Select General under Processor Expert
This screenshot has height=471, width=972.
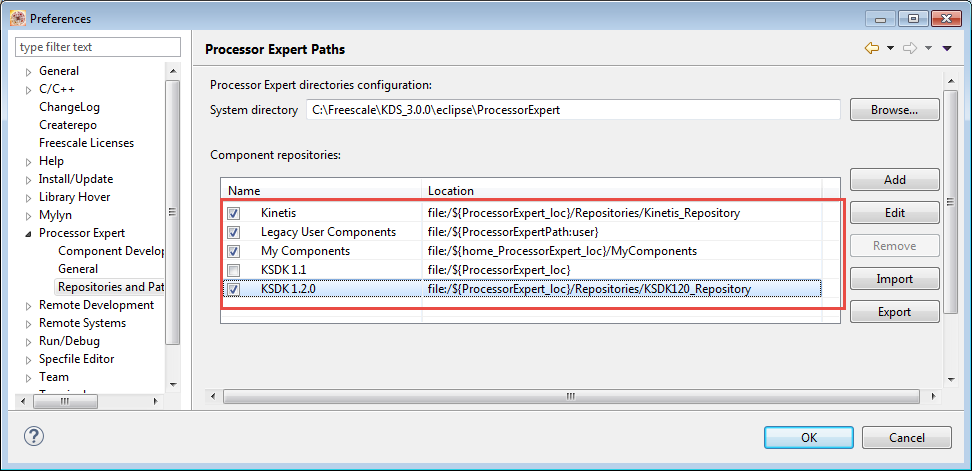pyautogui.click(x=77, y=269)
